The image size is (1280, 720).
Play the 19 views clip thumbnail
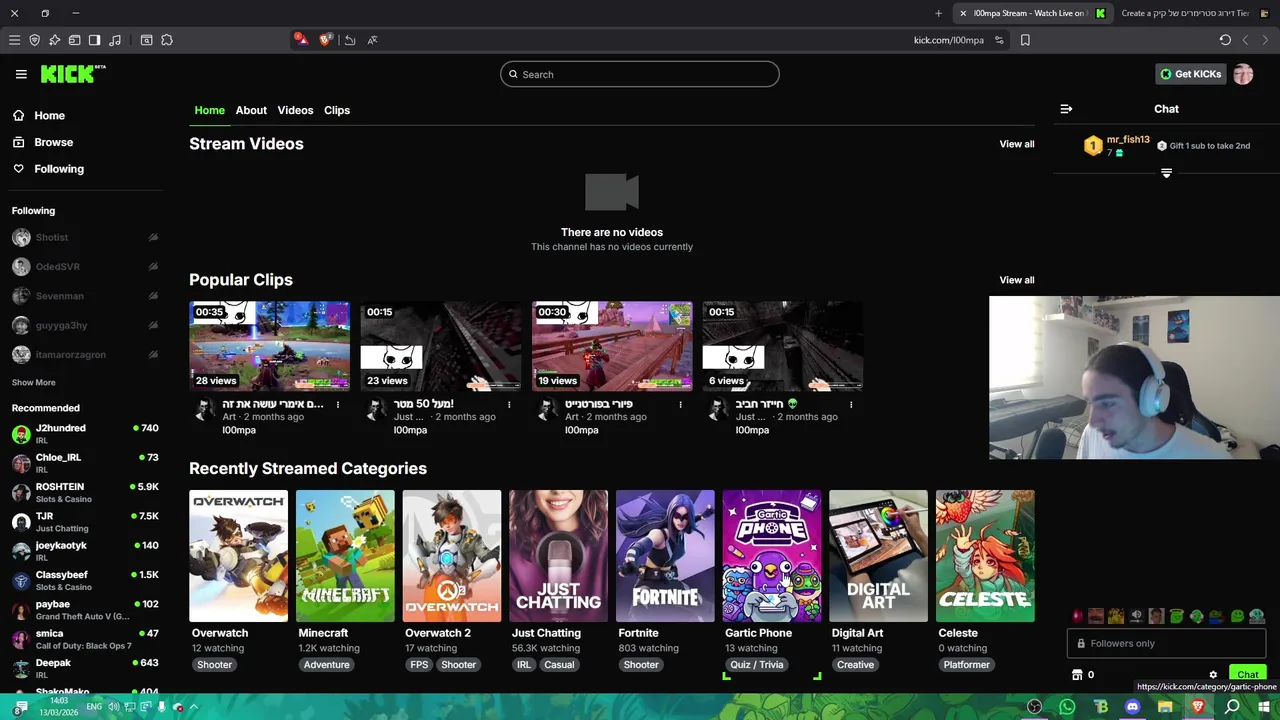click(612, 346)
